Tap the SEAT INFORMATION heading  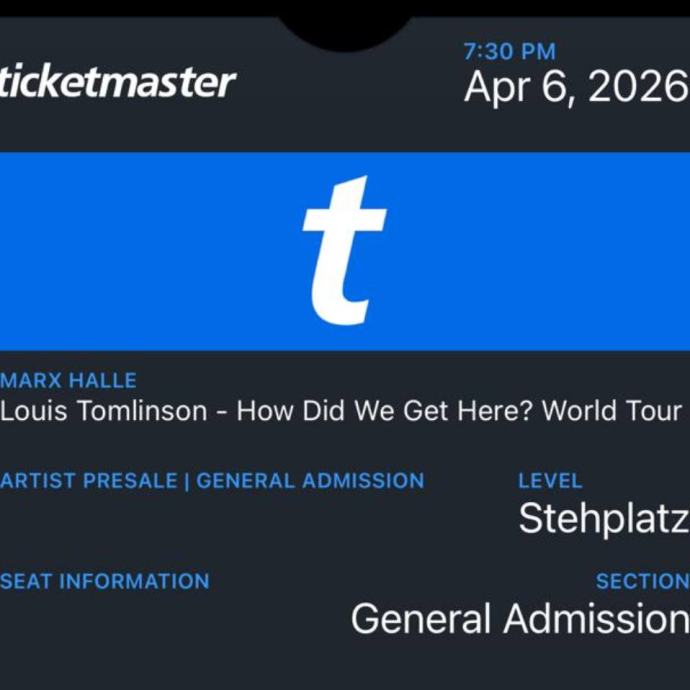click(105, 581)
